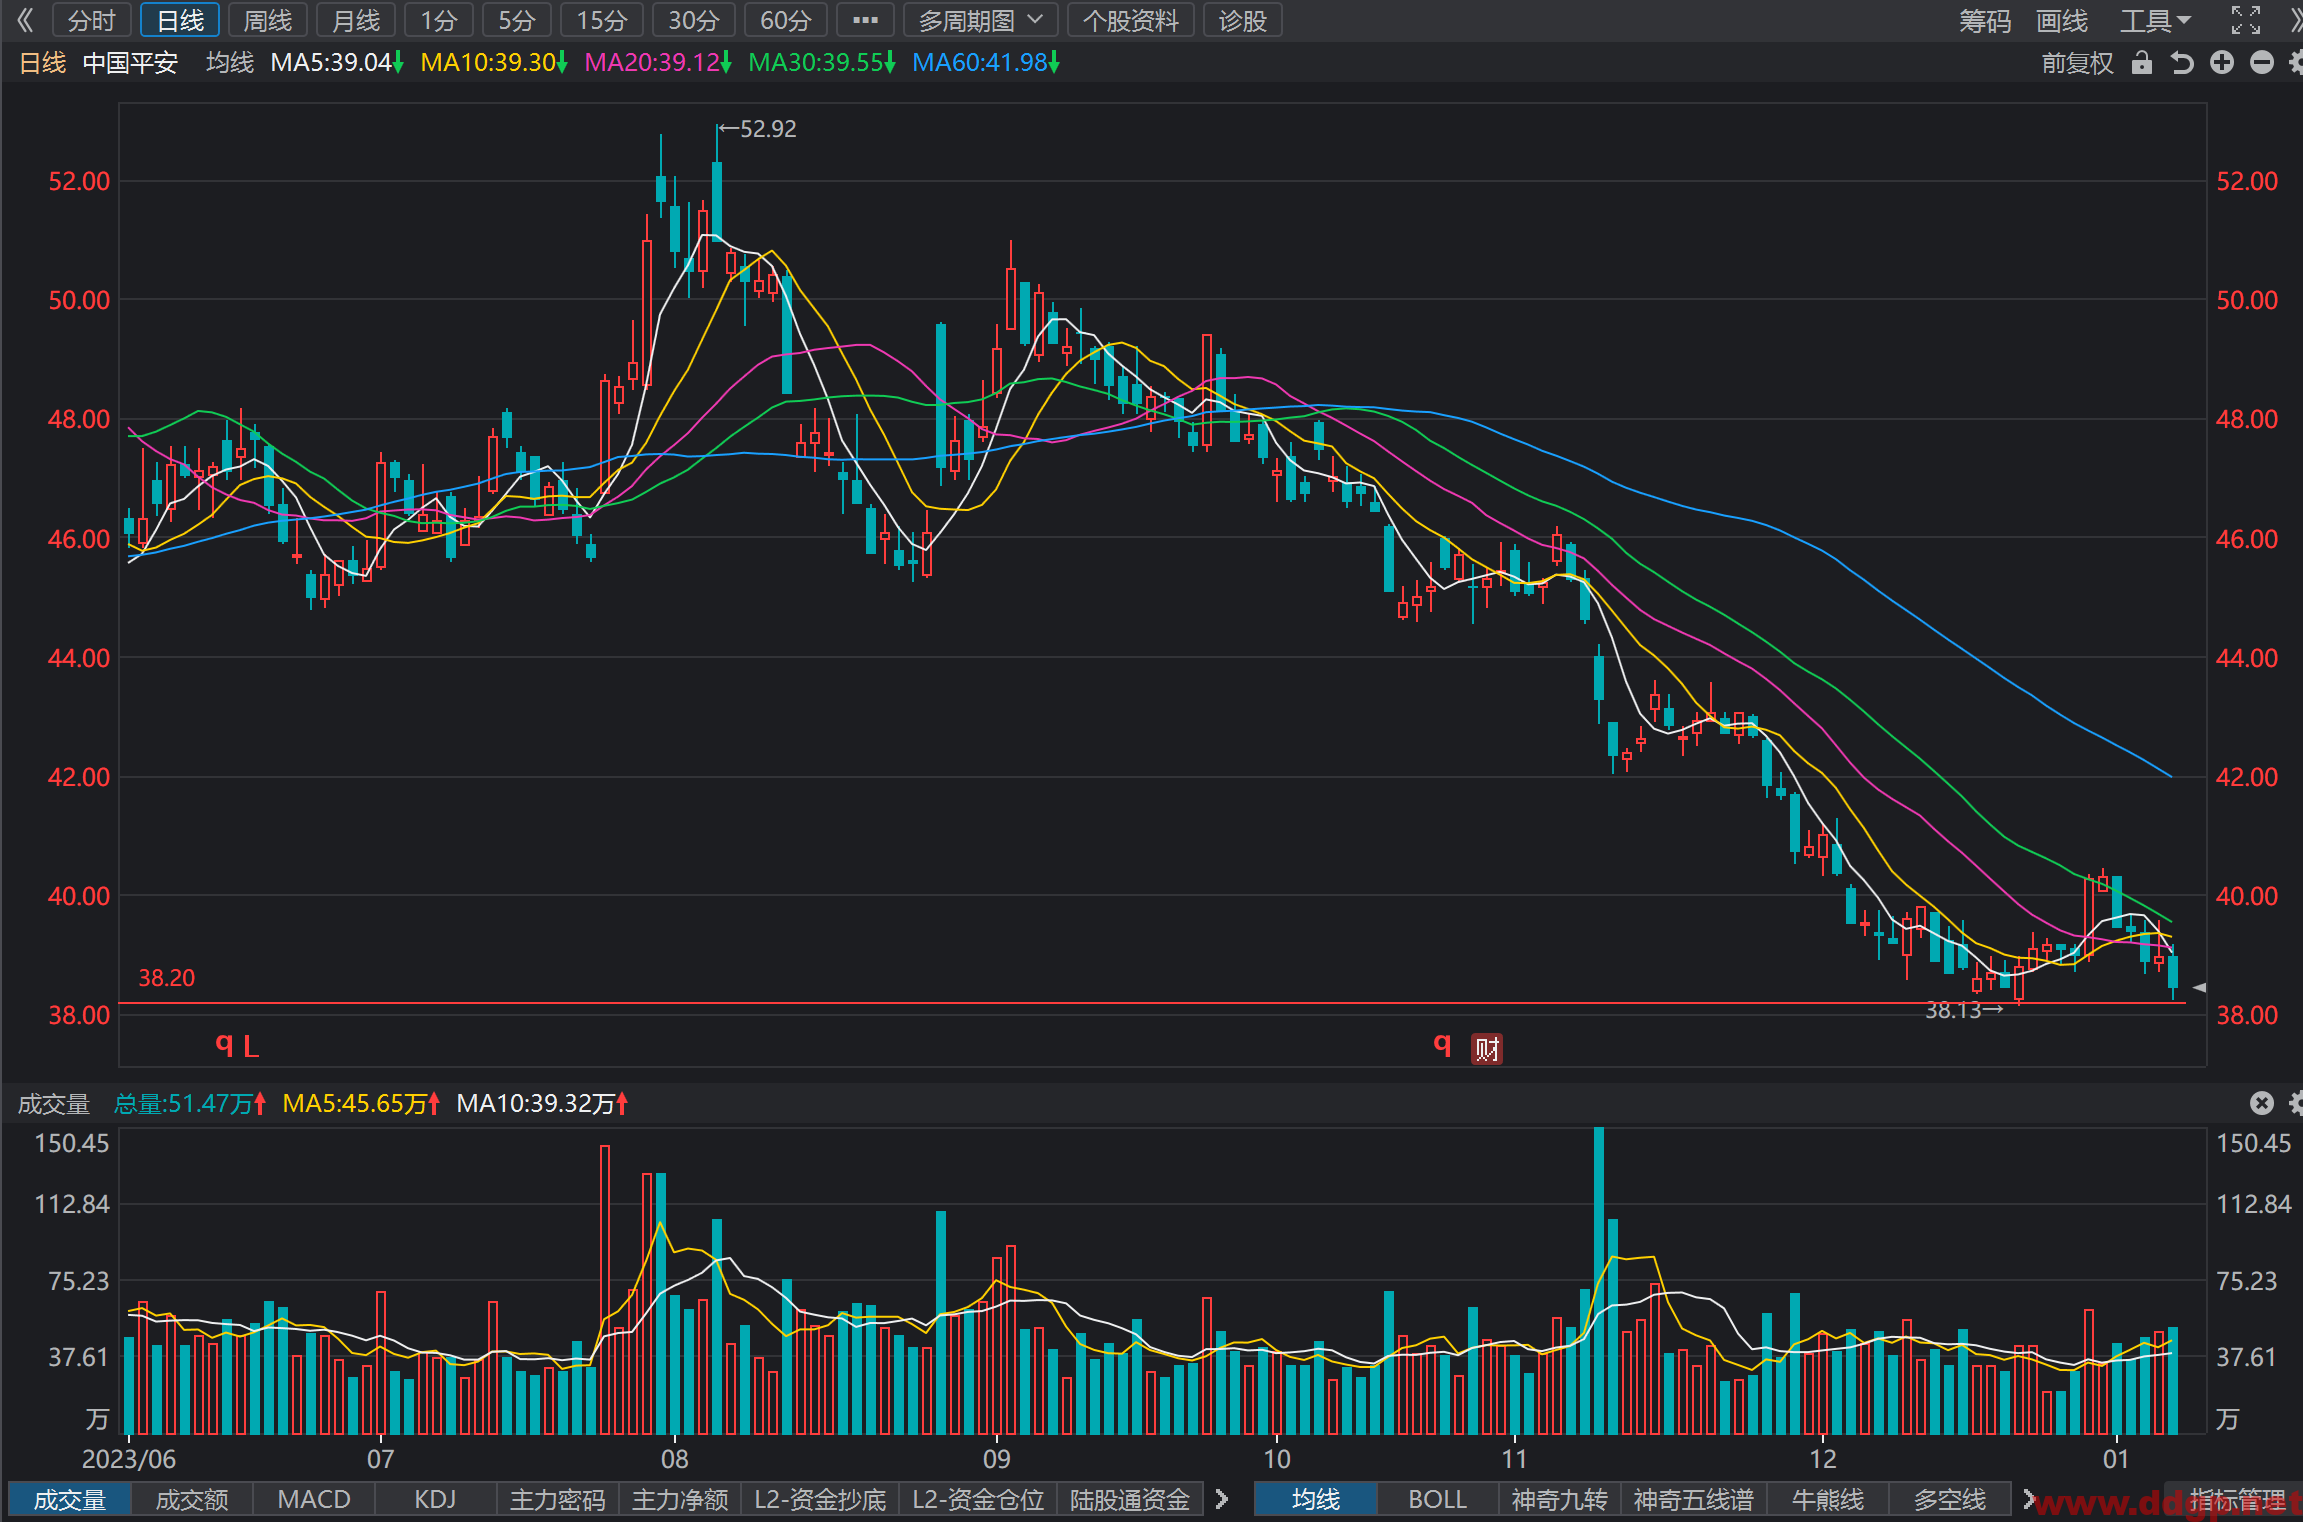Open the 前复权 adjustment selector

point(2077,63)
